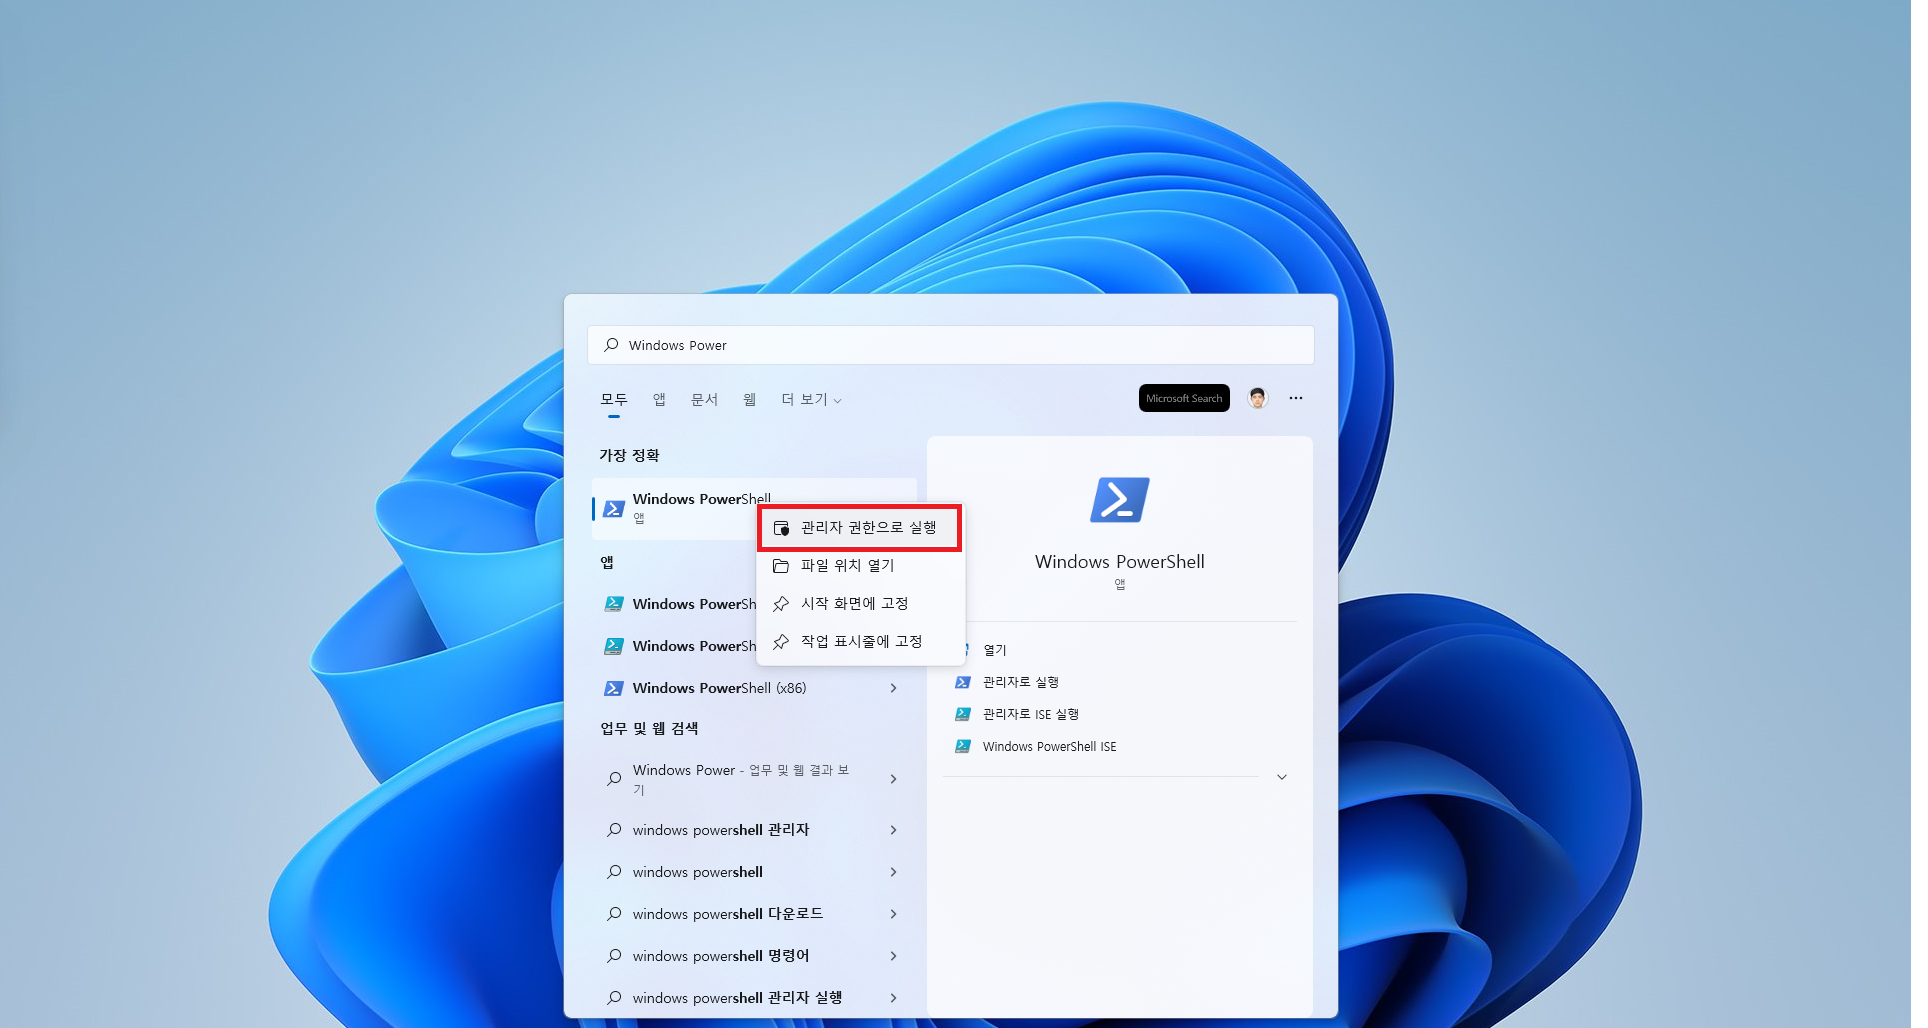Image resolution: width=1928 pixels, height=1028 pixels.
Task: Click Windows PowerShell title in preview pane
Action: 1120,562
